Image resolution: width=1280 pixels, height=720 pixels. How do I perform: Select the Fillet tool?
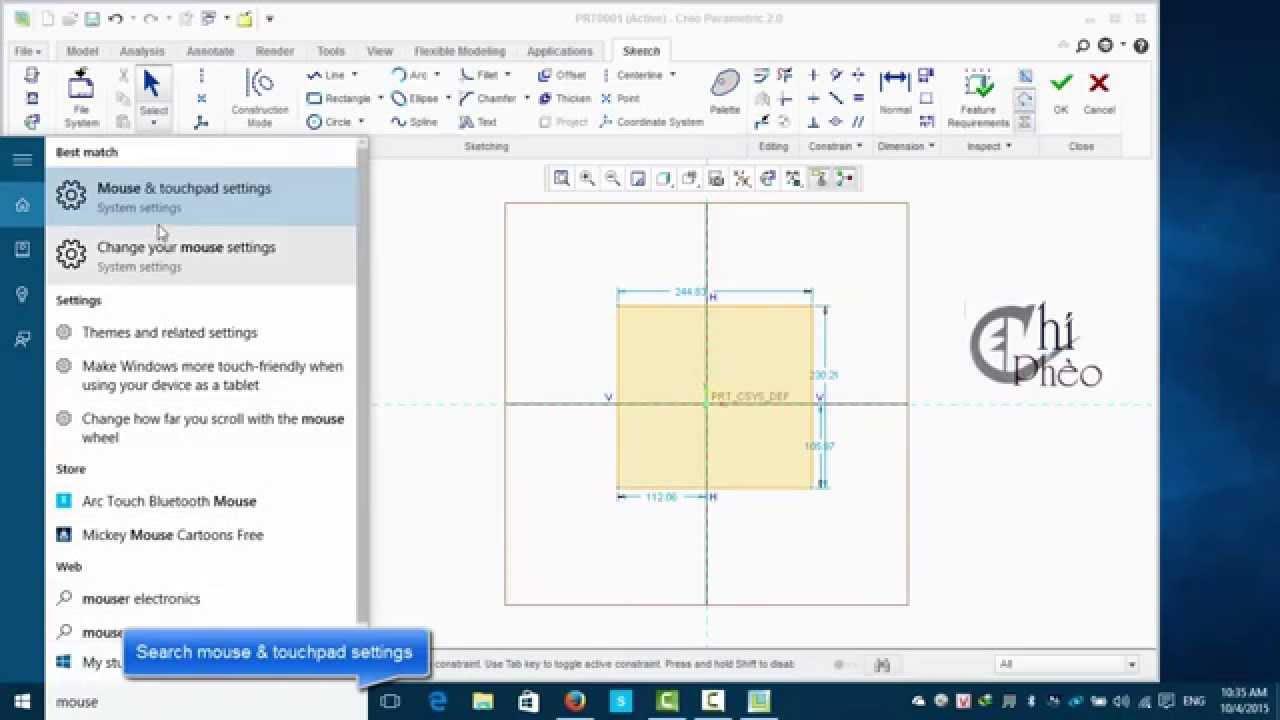[x=479, y=75]
